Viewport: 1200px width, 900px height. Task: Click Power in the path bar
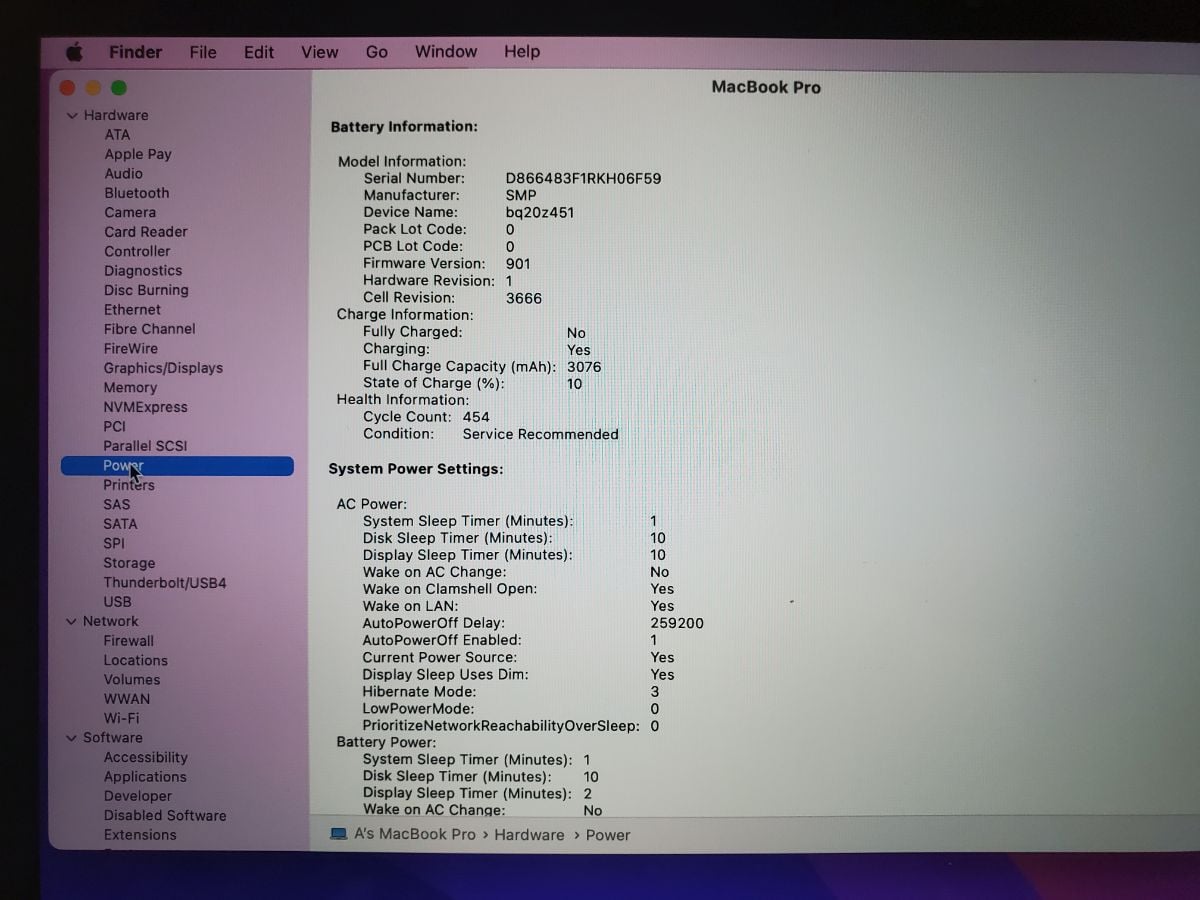tap(608, 835)
